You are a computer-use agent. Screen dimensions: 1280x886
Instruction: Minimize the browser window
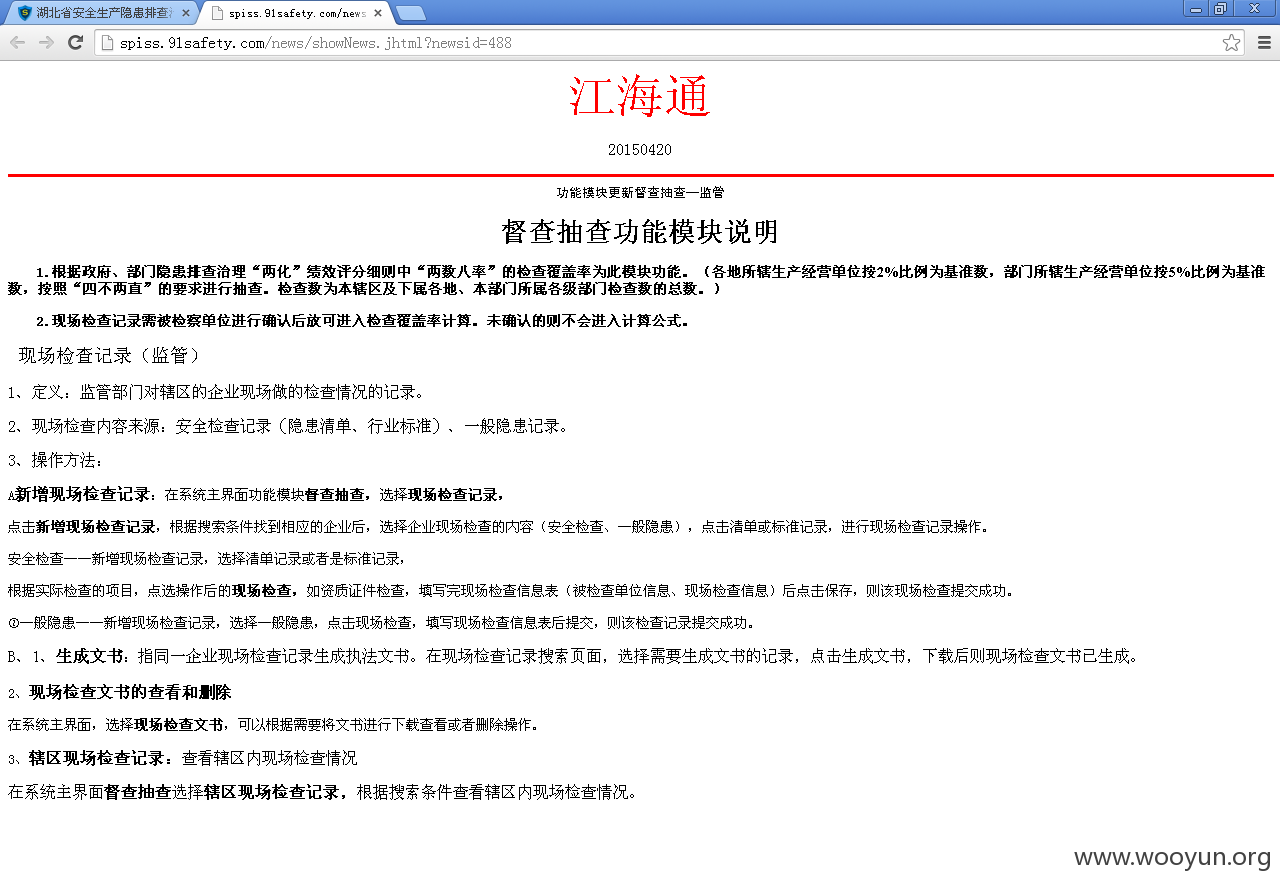point(1195,8)
